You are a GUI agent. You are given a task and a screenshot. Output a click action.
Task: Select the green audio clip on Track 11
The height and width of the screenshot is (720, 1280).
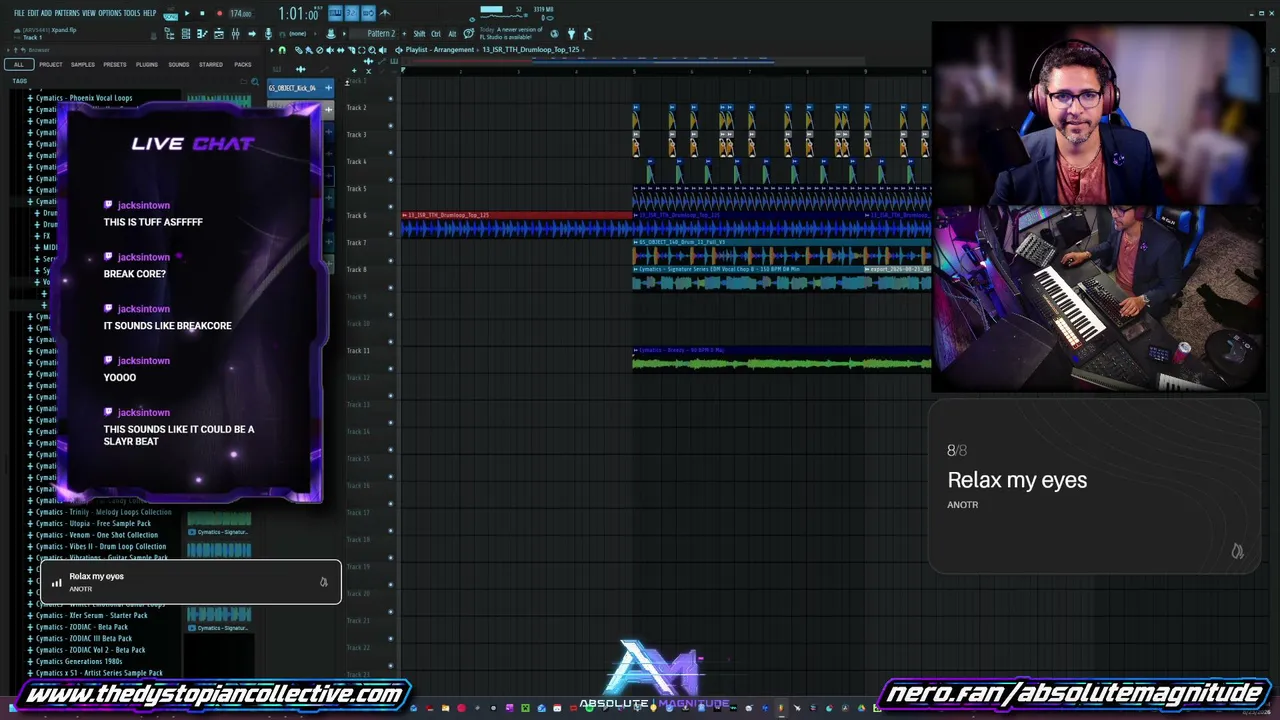(782, 358)
